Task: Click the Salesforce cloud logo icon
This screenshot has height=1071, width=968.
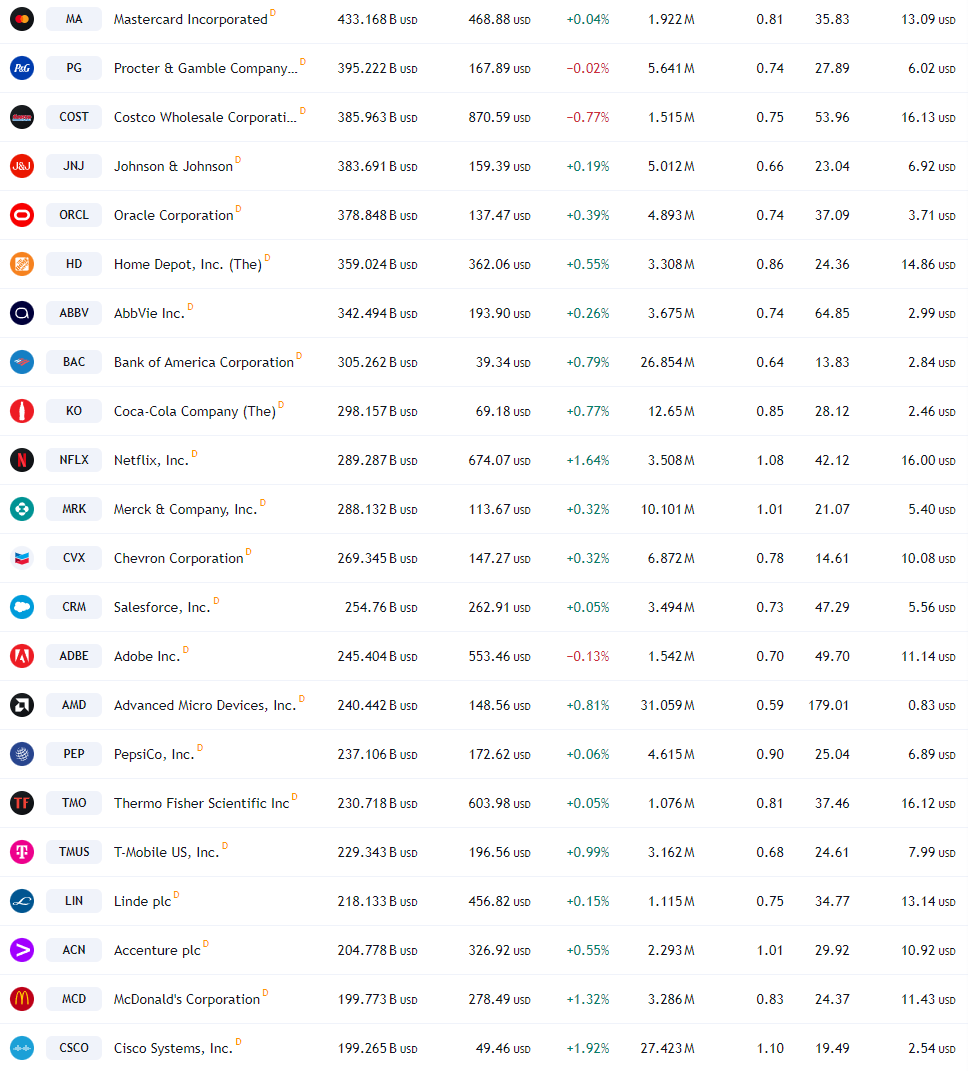Action: pos(22,607)
